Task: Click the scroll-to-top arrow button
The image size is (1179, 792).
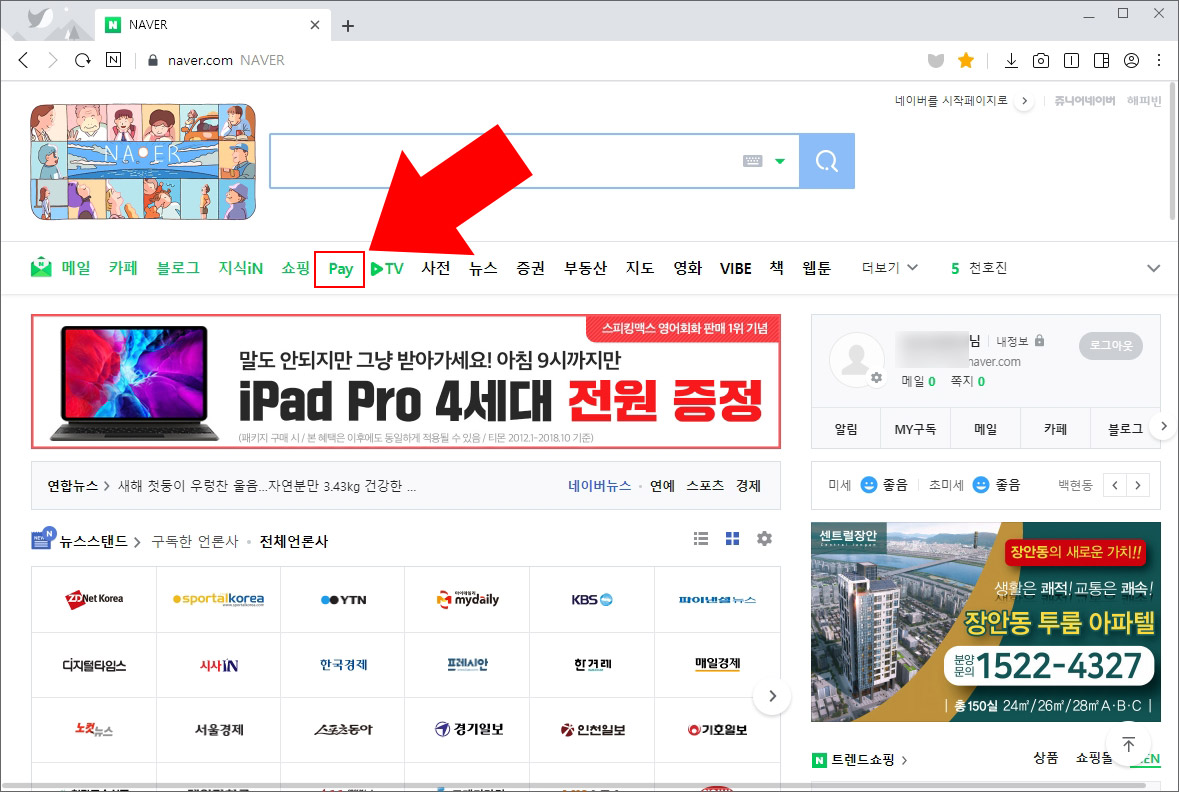Action: click(1129, 744)
